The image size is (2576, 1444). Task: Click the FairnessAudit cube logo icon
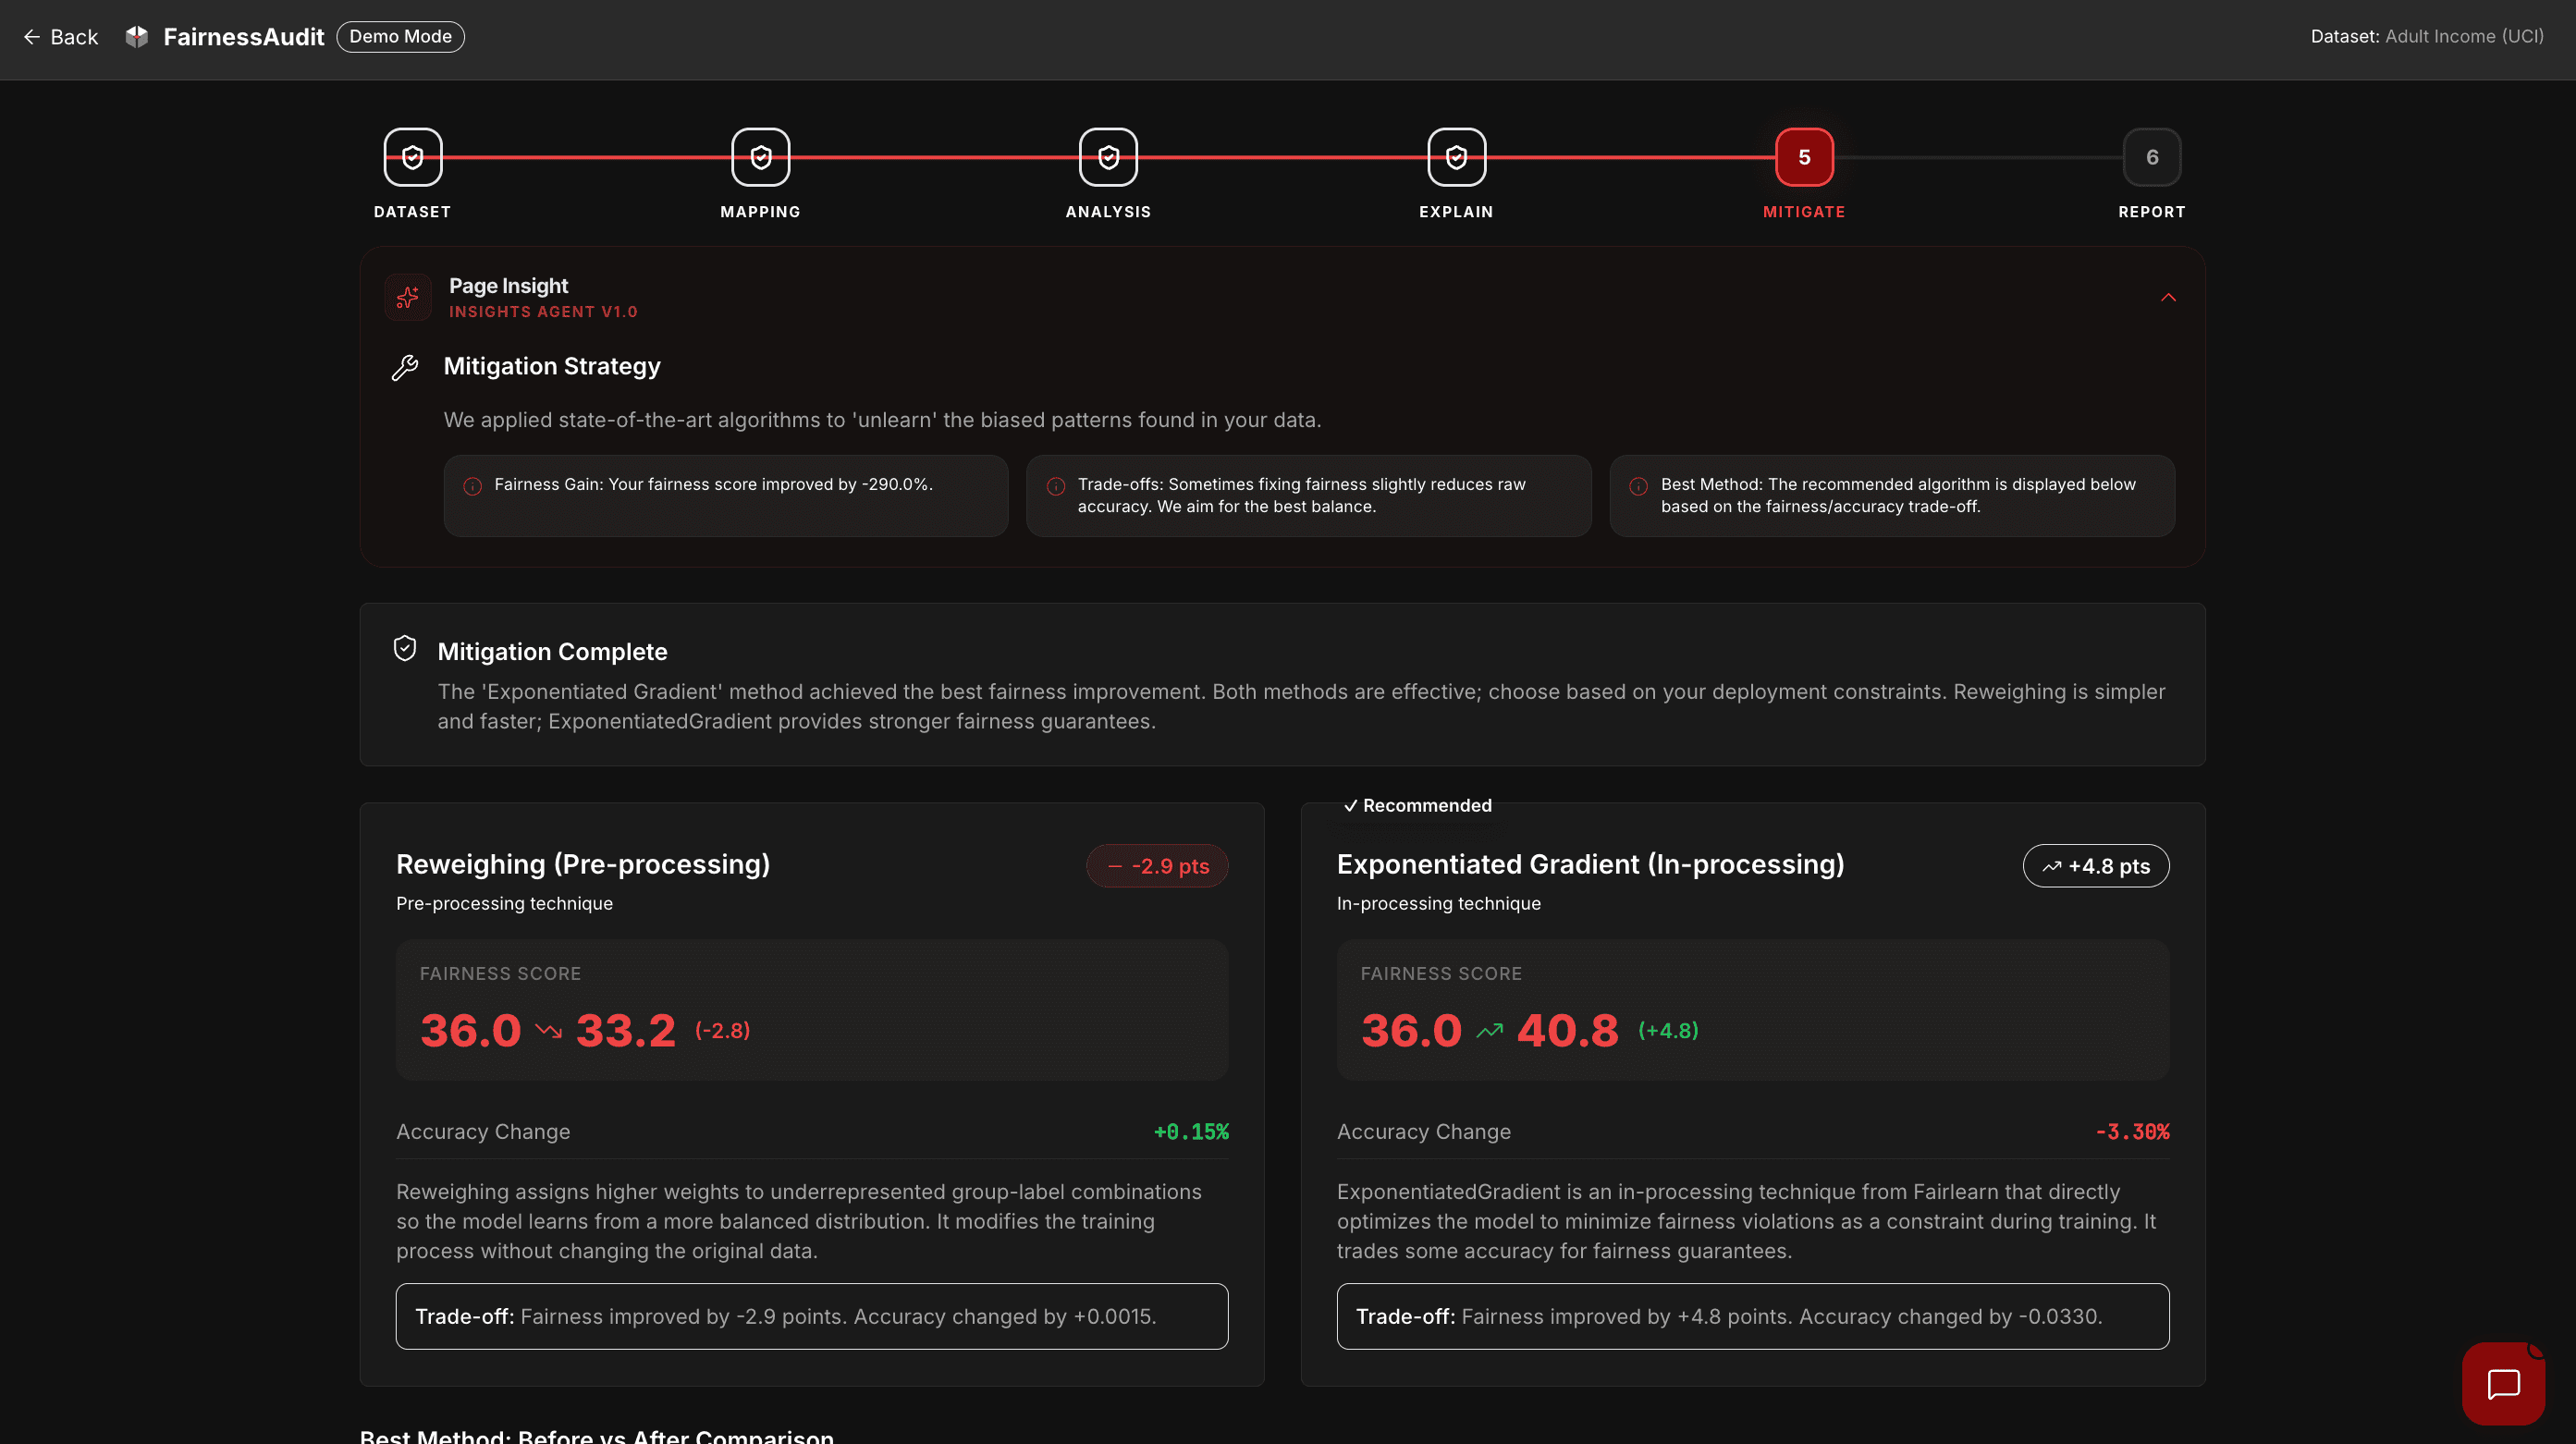point(137,37)
